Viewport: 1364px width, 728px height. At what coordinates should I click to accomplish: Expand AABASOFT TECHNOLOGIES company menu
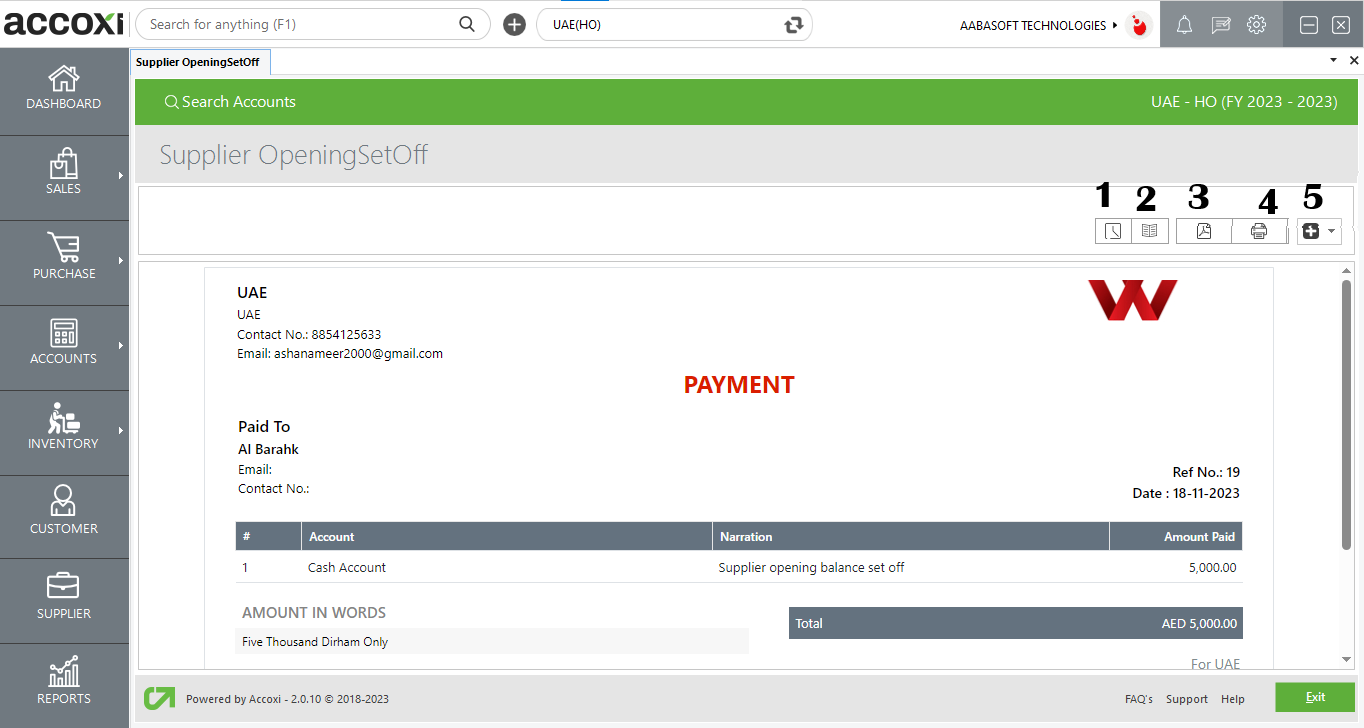(1038, 25)
